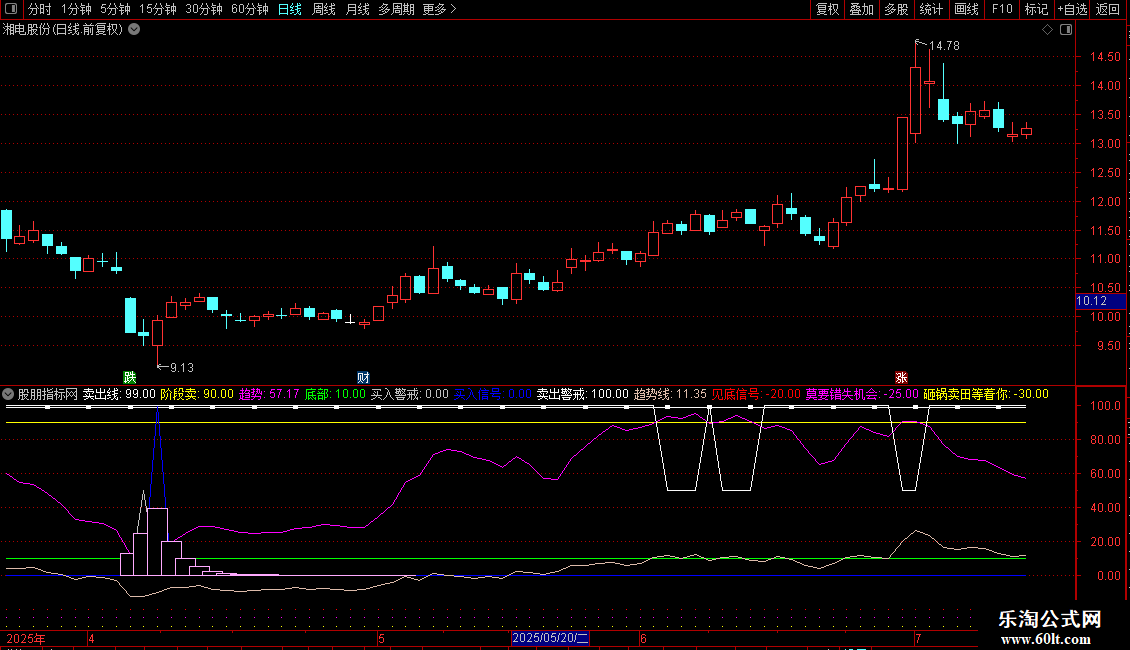Click the 卖出警戒: 100.00 indicator value
The width and height of the screenshot is (1130, 650).
tap(583, 394)
